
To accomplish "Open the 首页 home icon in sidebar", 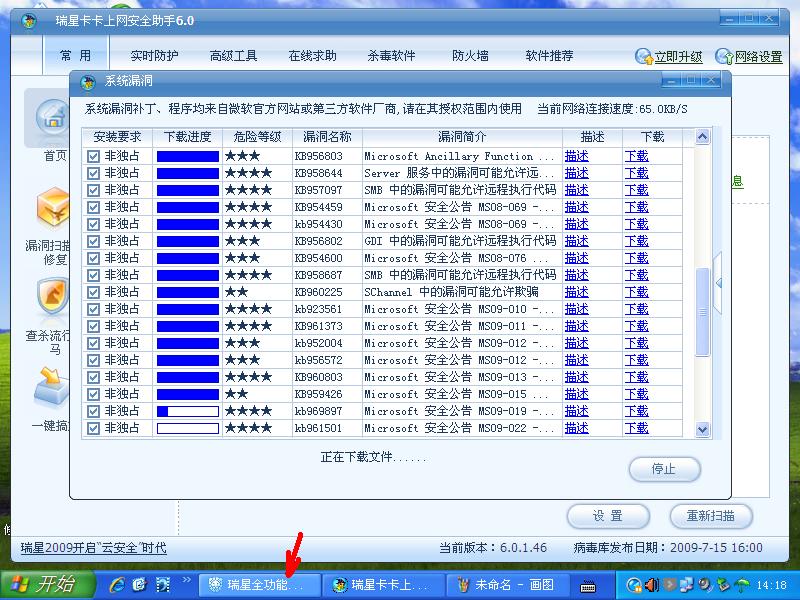I will (53, 118).
